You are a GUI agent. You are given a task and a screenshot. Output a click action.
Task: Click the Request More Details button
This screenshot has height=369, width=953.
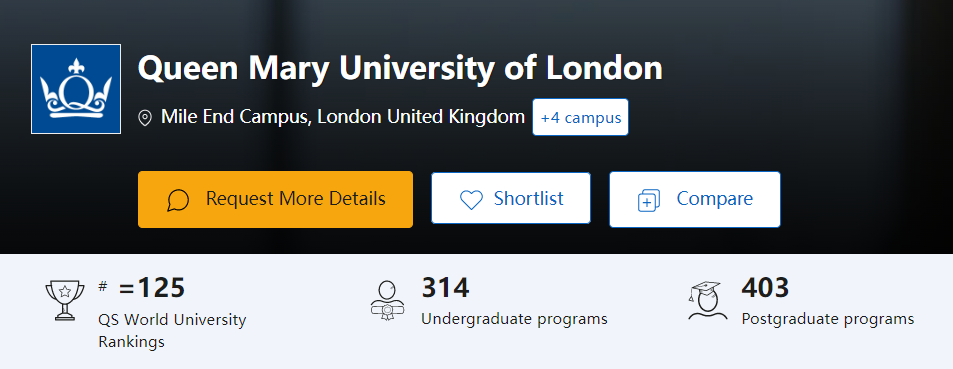[x=275, y=199]
